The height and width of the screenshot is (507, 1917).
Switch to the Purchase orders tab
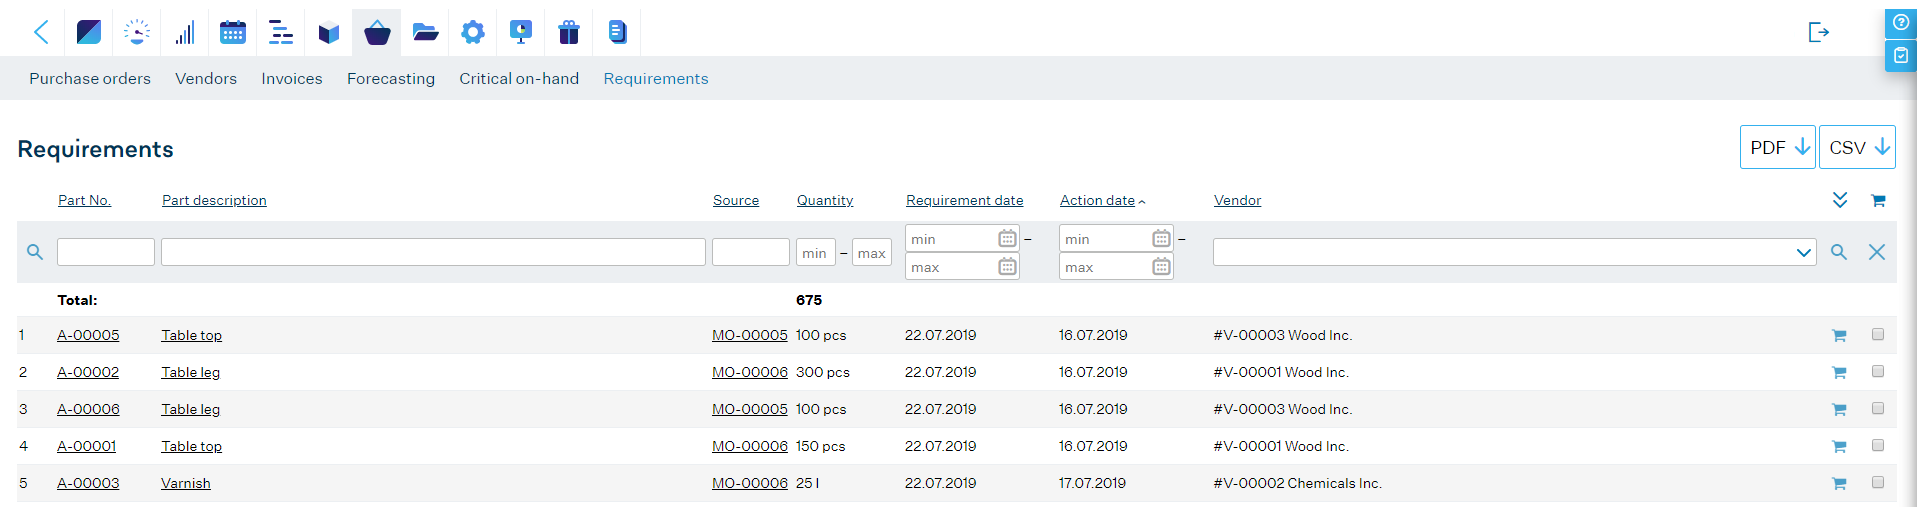tap(90, 78)
